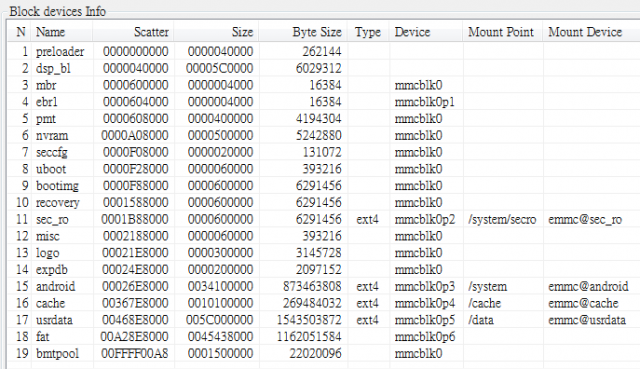The width and height of the screenshot is (640, 369).
Task: Click the Size column header
Action: tap(242, 32)
